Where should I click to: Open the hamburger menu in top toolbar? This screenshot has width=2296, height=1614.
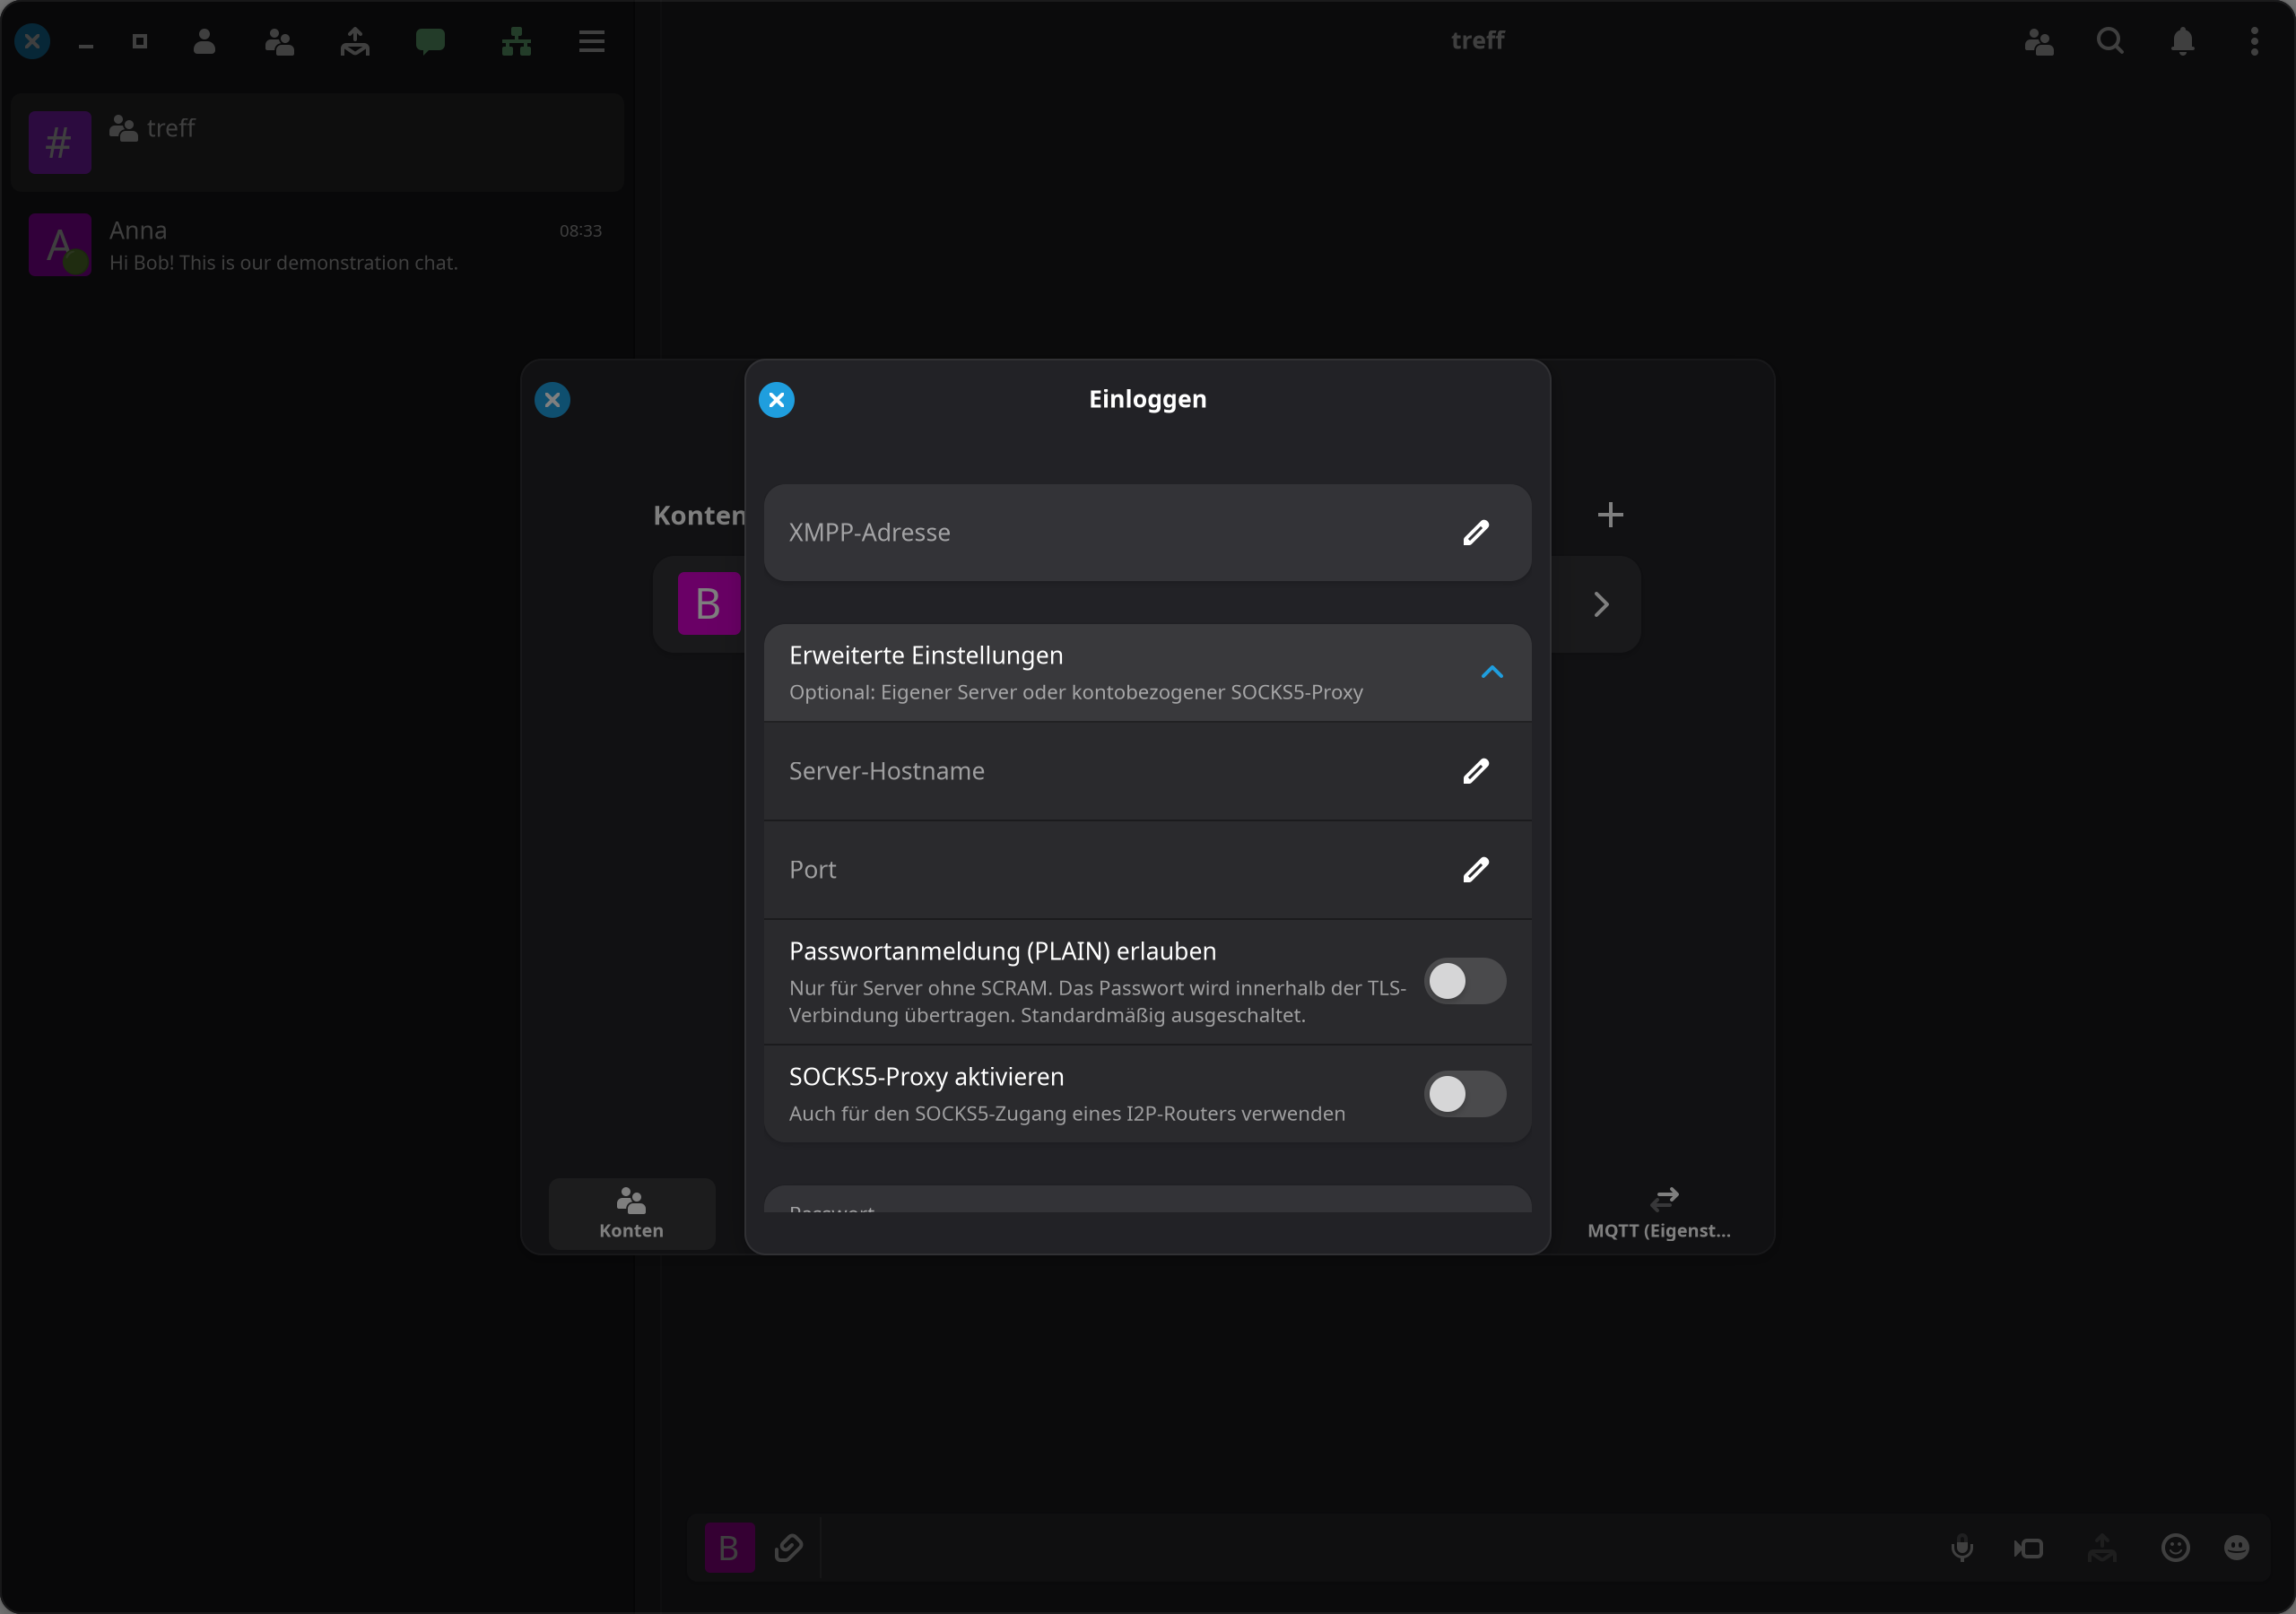coord(592,41)
